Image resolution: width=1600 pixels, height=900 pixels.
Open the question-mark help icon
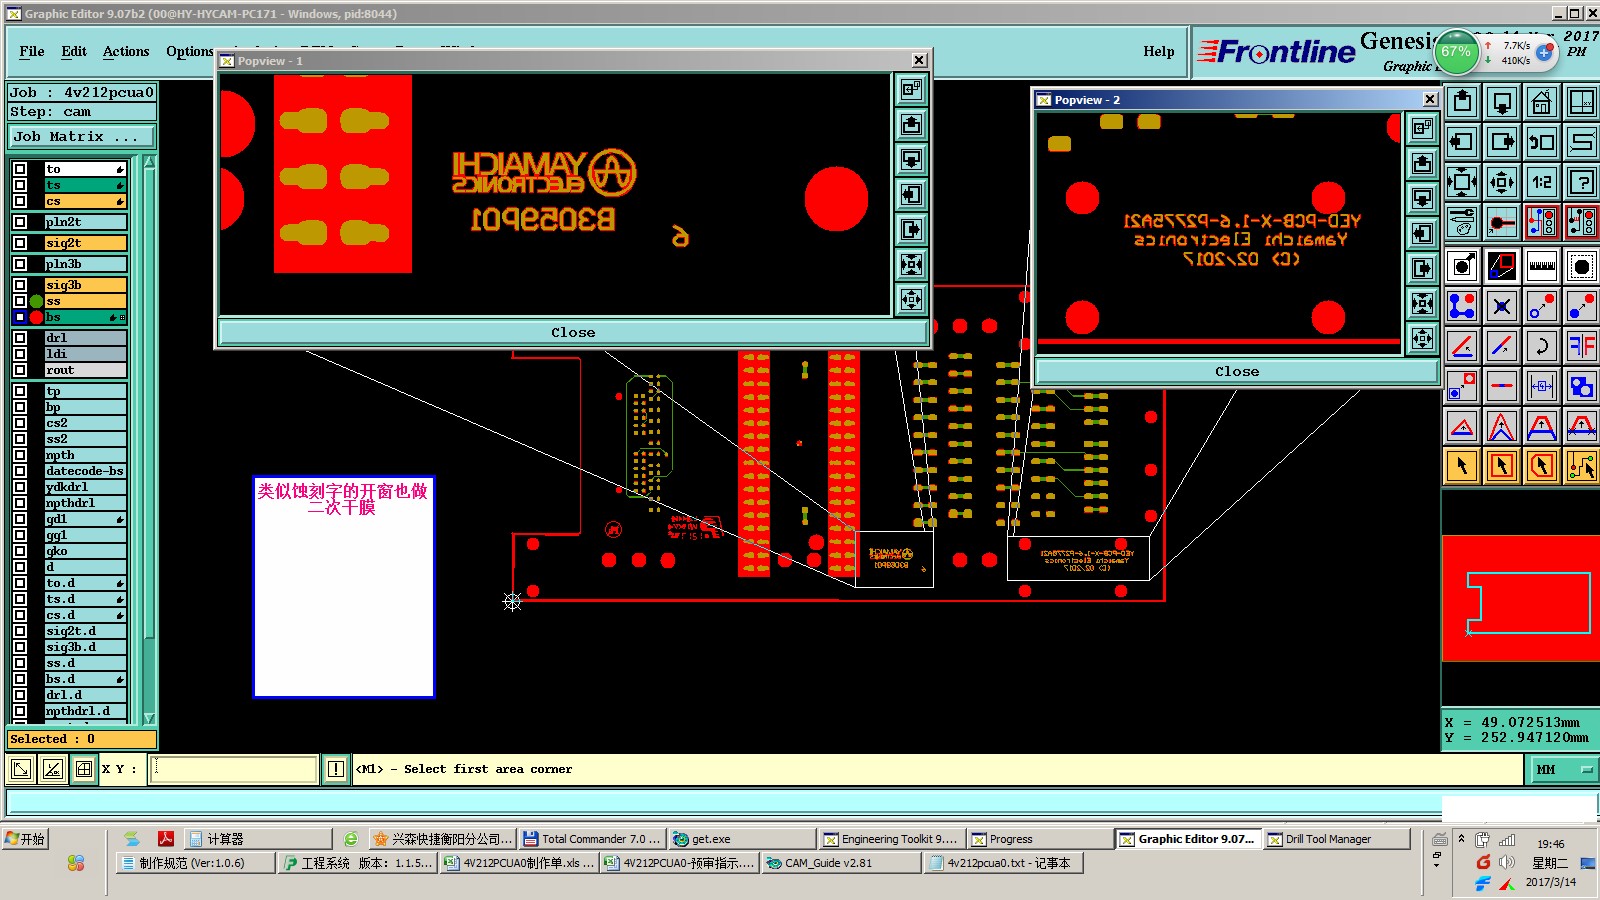tap(1581, 182)
